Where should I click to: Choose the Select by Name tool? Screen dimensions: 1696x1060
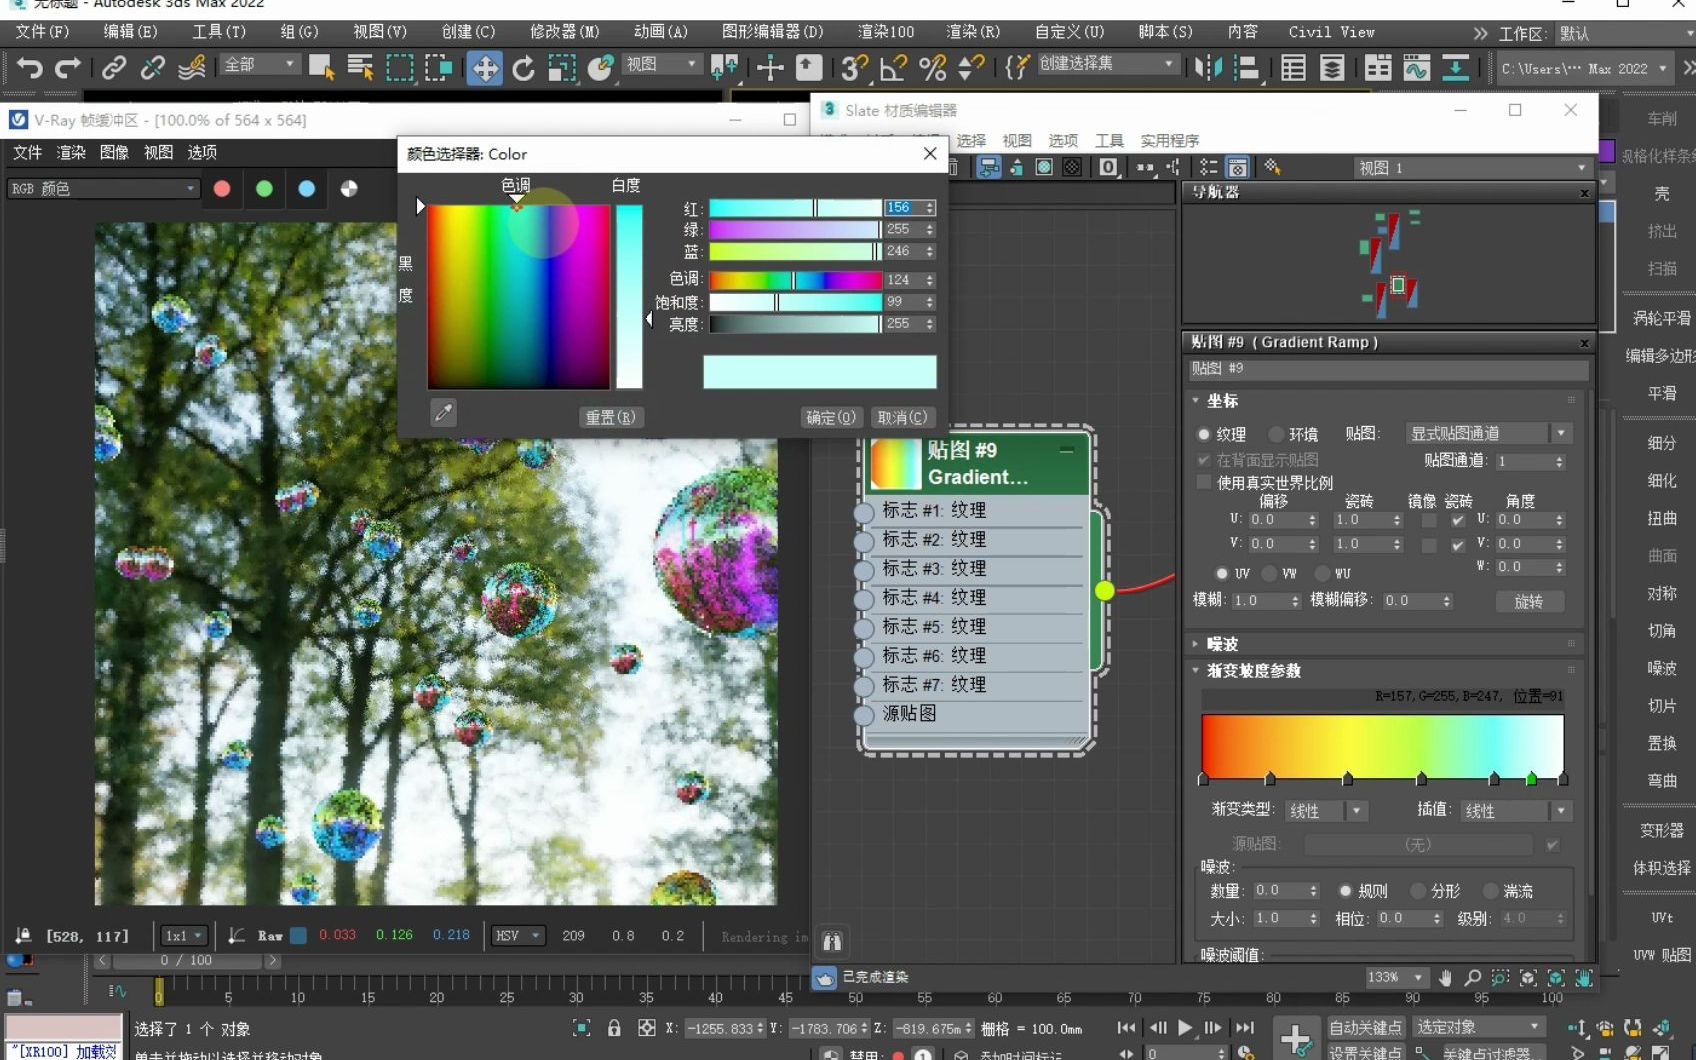click(360, 68)
